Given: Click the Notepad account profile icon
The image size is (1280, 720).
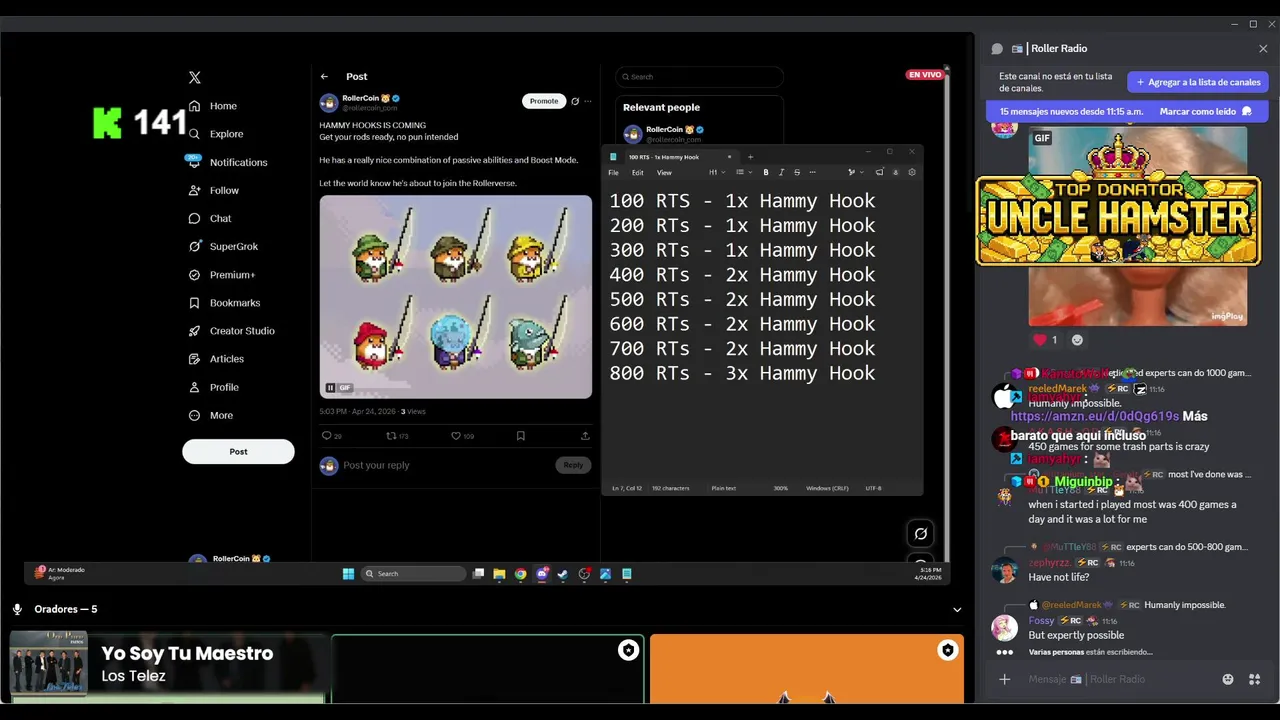Looking at the screenshot, I should 895,172.
